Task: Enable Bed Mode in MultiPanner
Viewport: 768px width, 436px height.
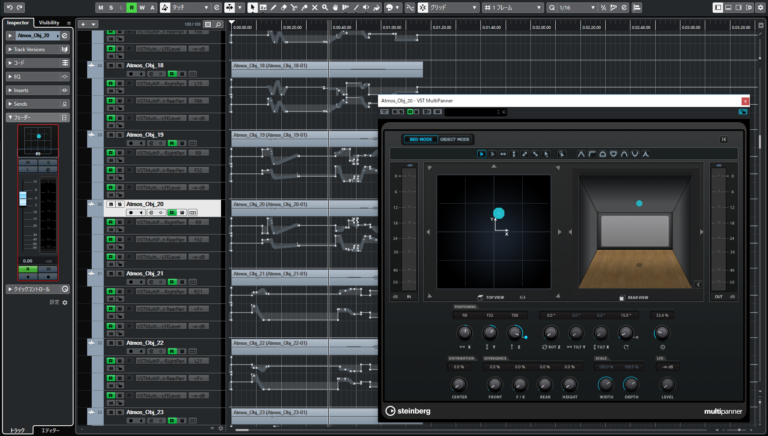Action: point(420,139)
